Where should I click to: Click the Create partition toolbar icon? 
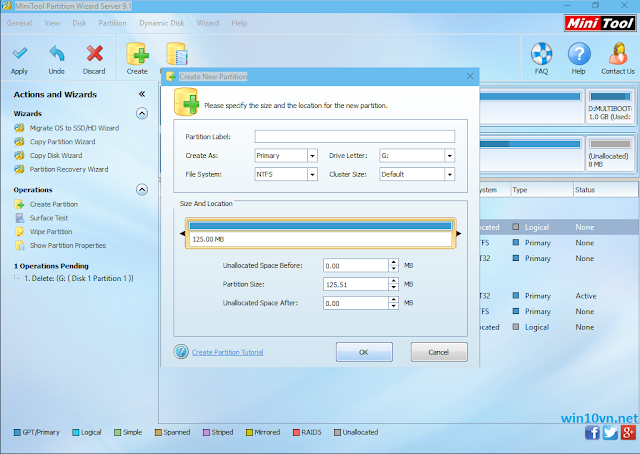tap(137, 54)
